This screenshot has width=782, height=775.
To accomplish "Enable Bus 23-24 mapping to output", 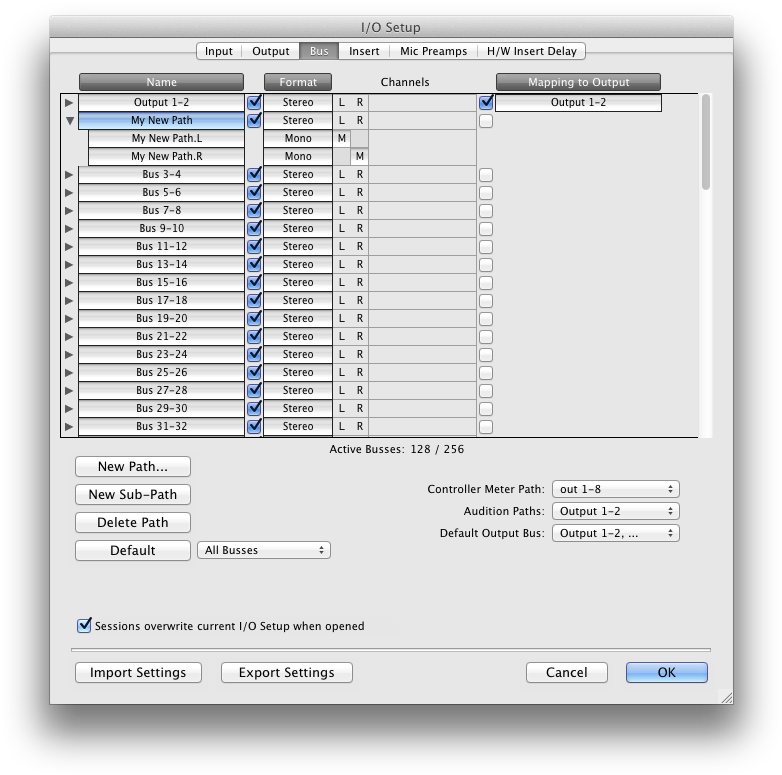I will (x=486, y=355).
